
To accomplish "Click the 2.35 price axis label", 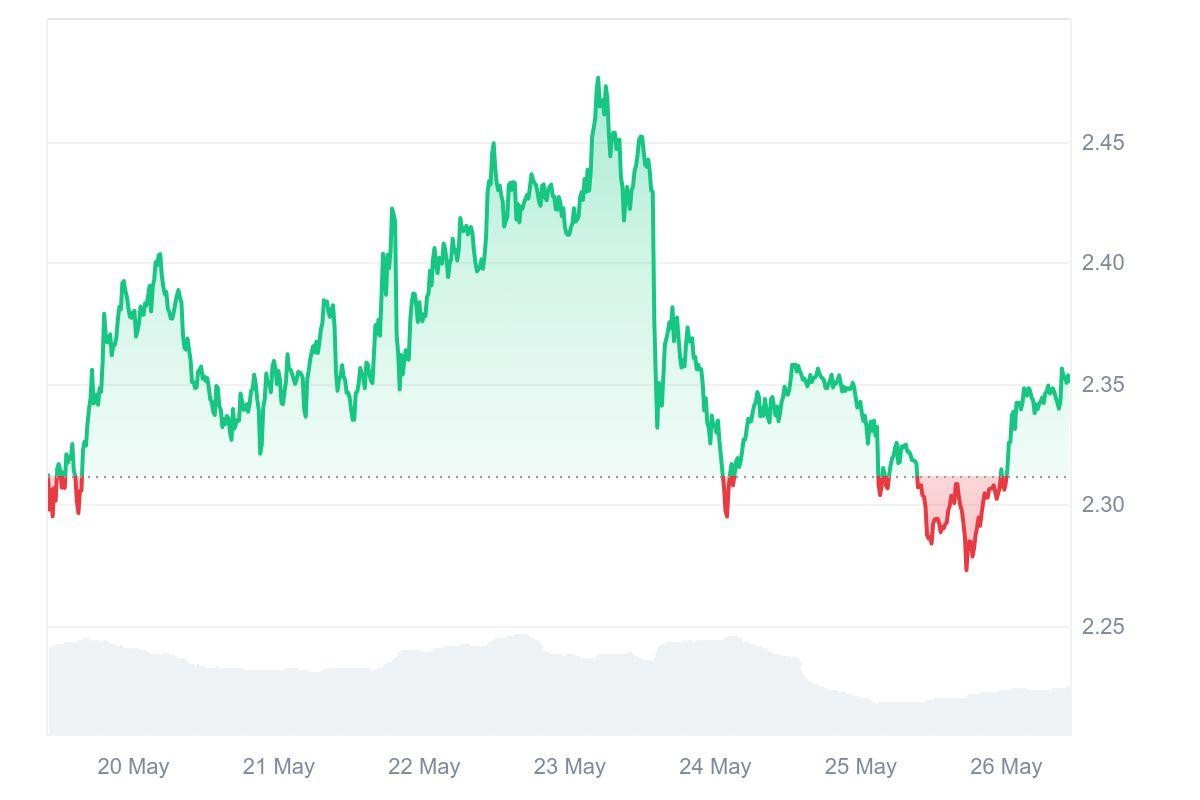I will click(x=1103, y=385).
